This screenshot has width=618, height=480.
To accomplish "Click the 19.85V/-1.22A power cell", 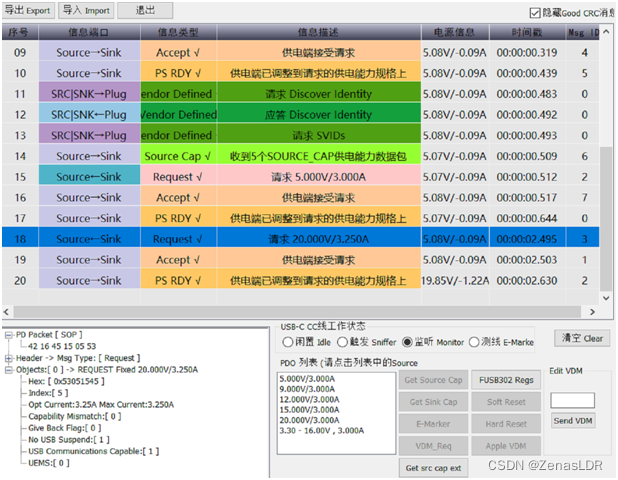I will [x=455, y=281].
